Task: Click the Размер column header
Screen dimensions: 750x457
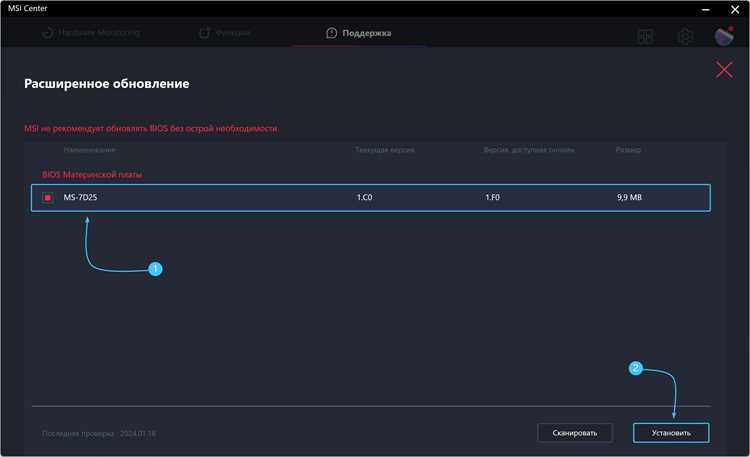Action: pos(628,150)
